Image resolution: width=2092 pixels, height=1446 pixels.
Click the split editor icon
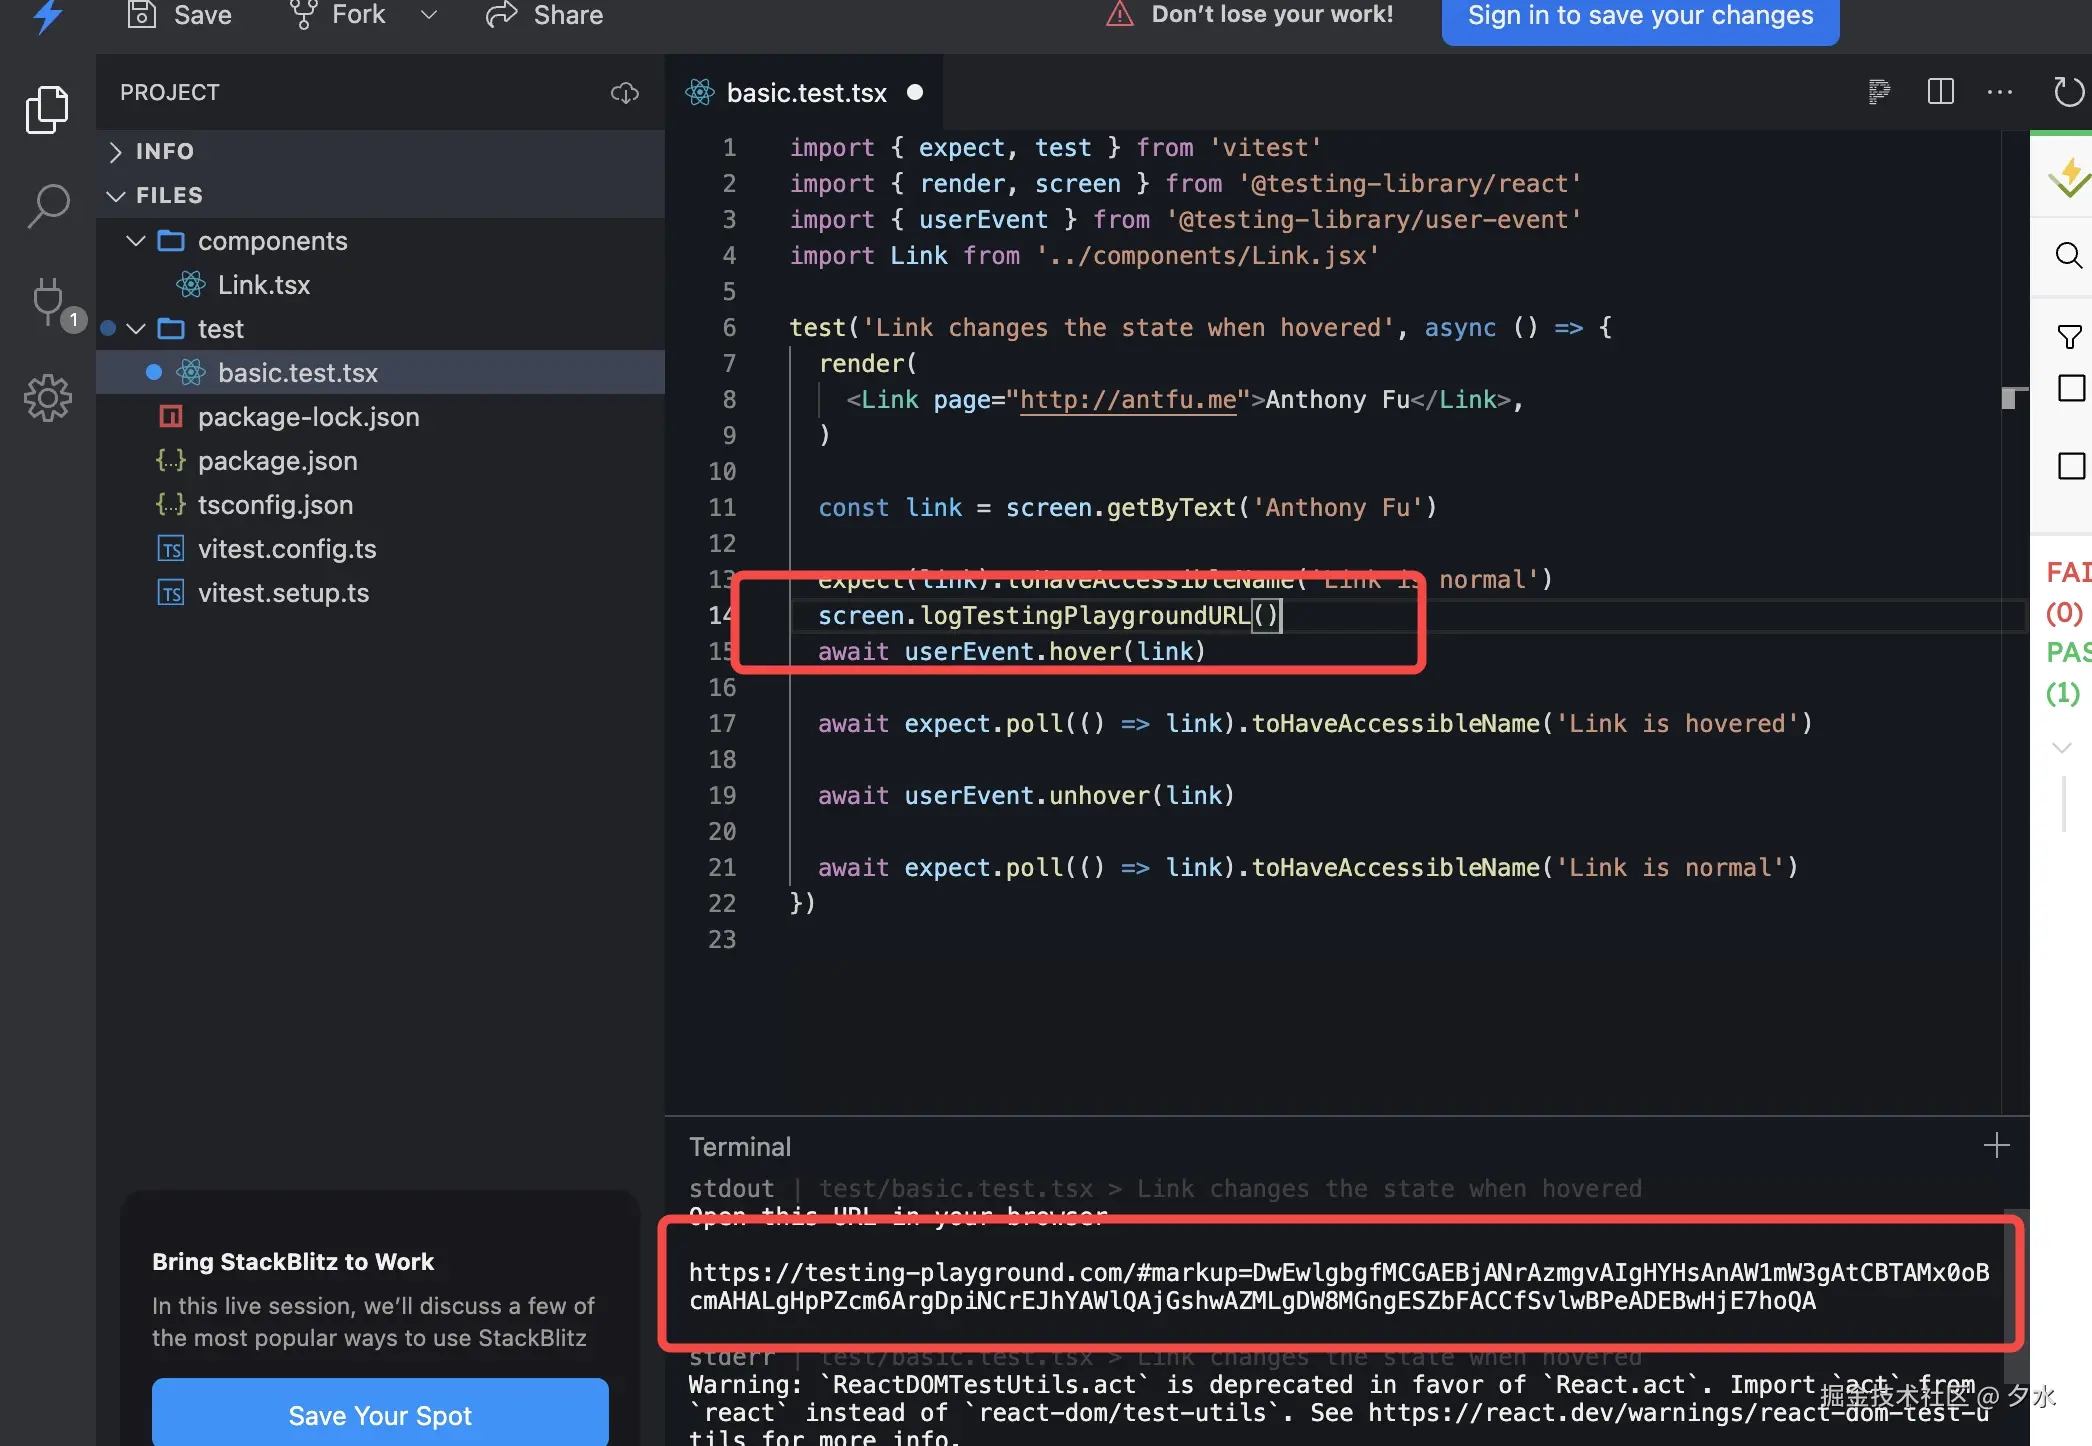[x=1940, y=92]
